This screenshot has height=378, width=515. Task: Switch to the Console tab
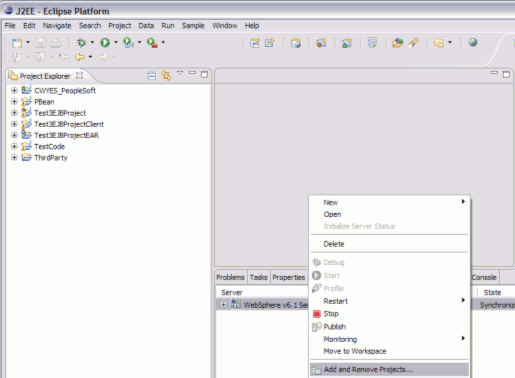click(x=484, y=277)
